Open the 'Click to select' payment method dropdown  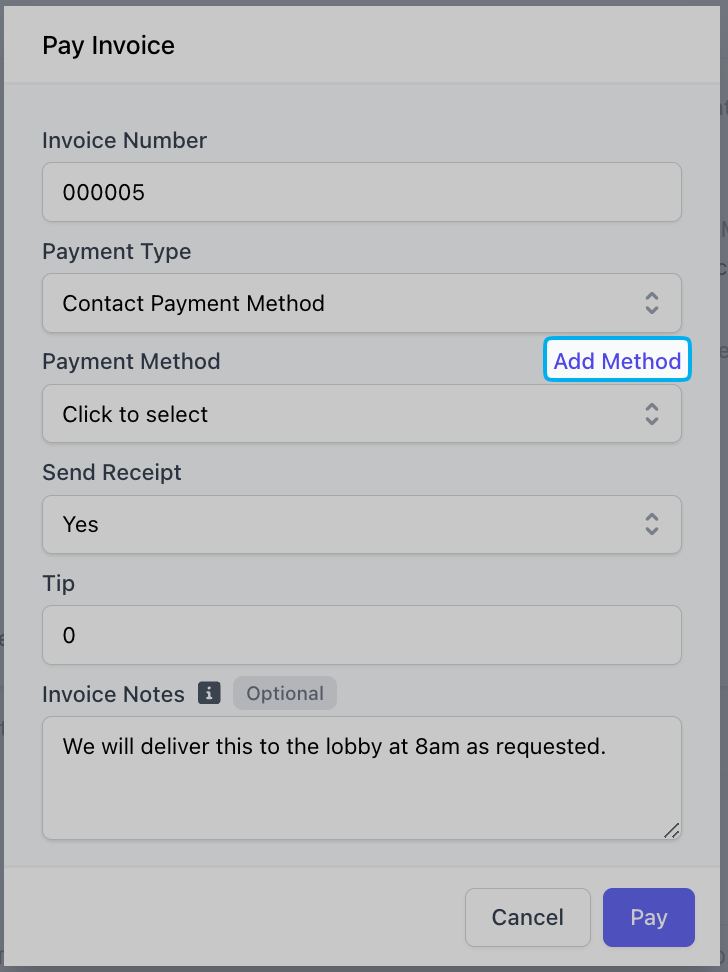point(362,413)
